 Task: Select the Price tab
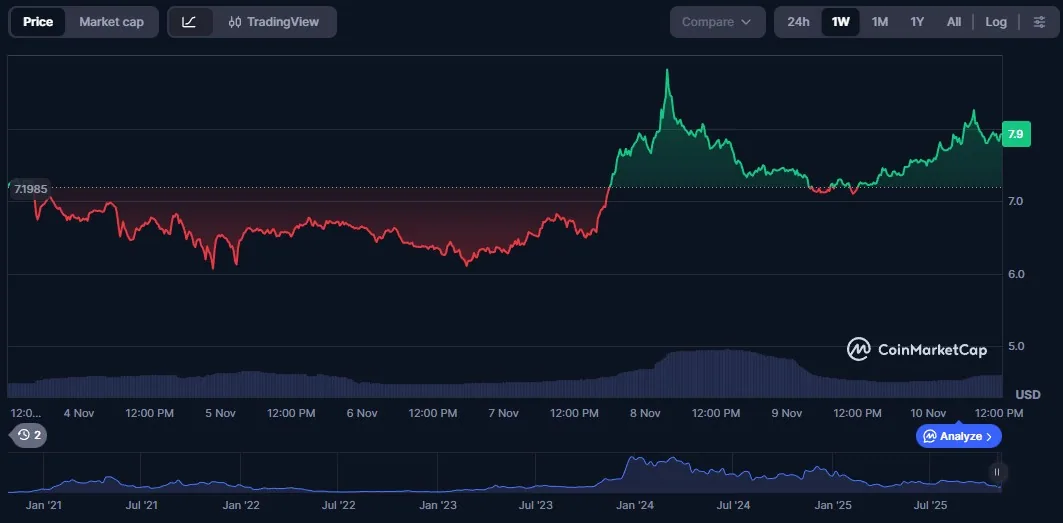38,22
